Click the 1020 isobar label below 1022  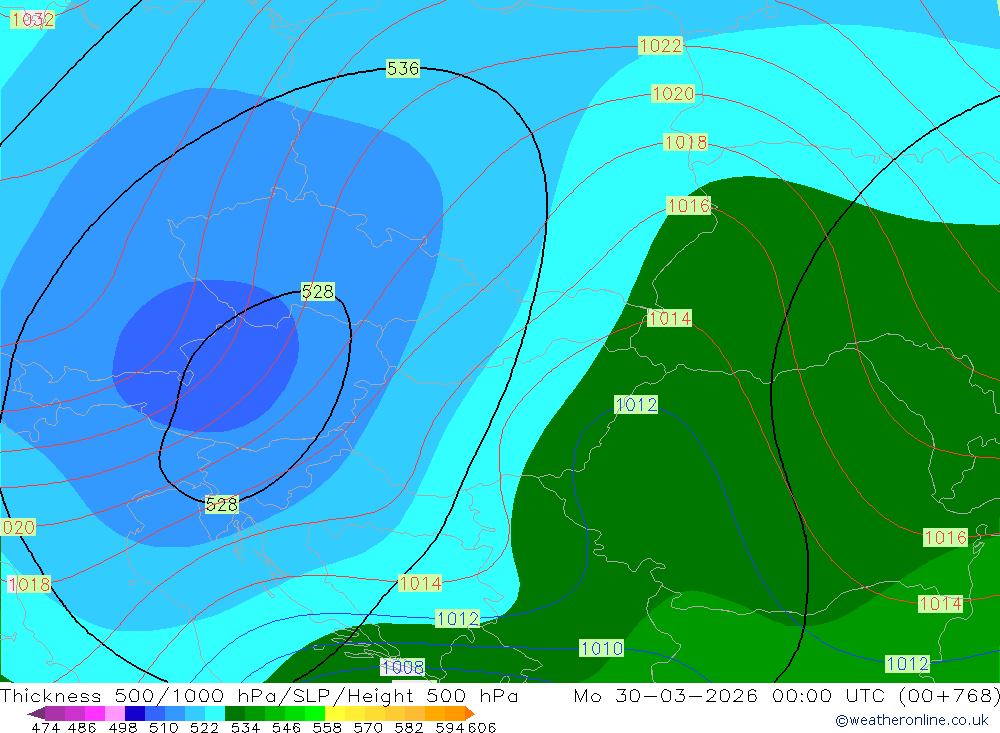pyautogui.click(x=673, y=94)
